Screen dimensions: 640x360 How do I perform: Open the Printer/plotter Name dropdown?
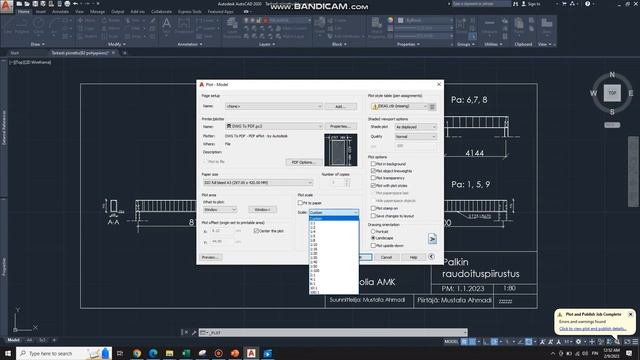273,127
